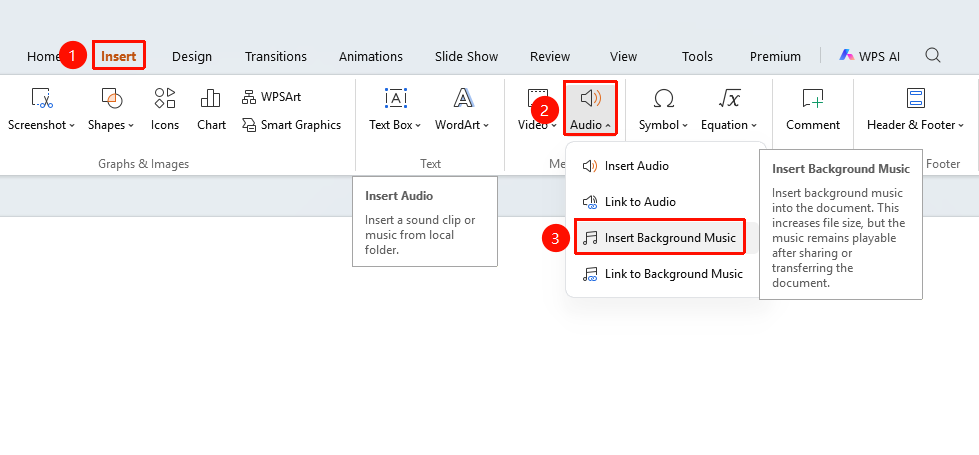Switch to the Design tab

(192, 56)
